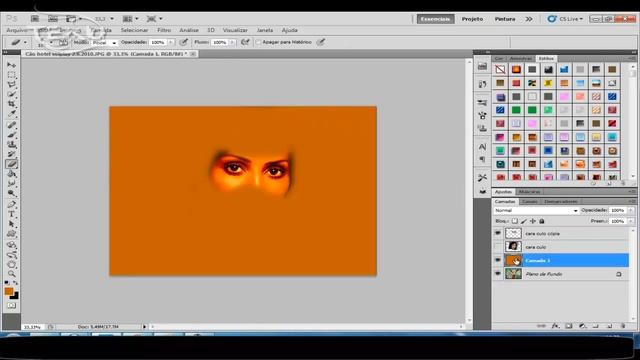The image size is (640, 360).
Task: Open the Modo Pincel dropdown
Action: point(104,42)
